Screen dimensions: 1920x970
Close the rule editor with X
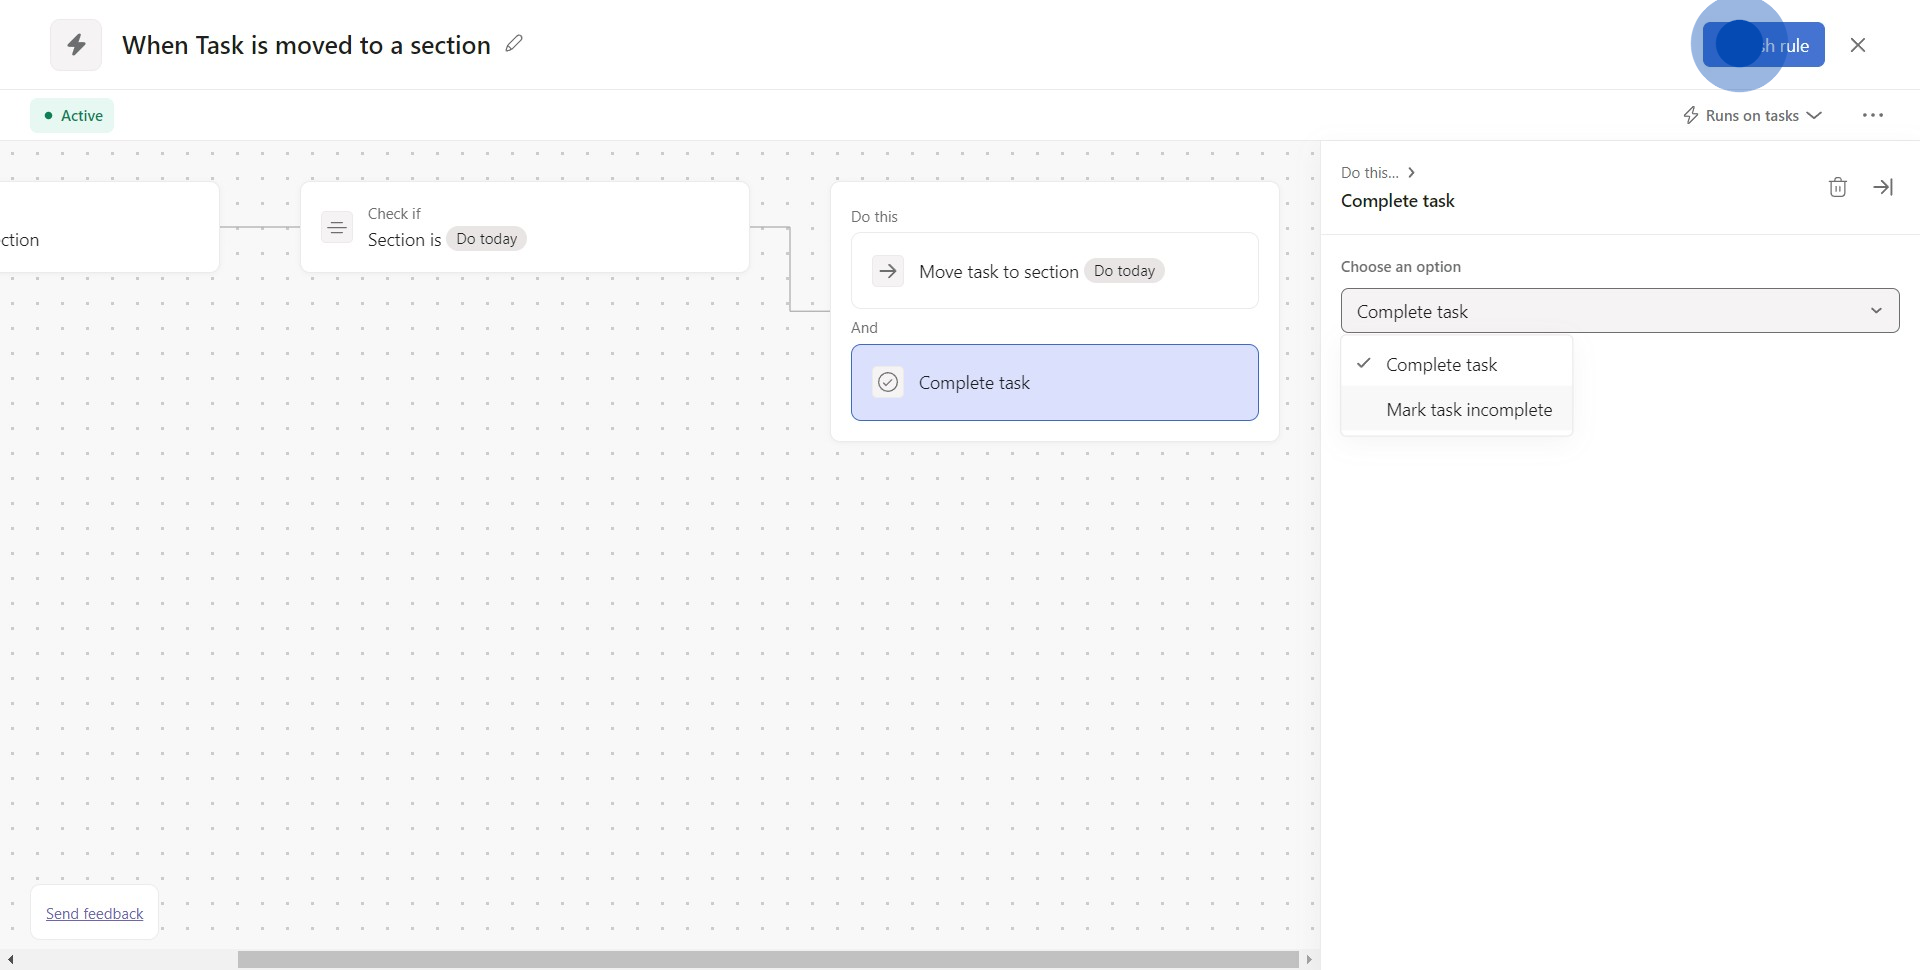point(1857,45)
